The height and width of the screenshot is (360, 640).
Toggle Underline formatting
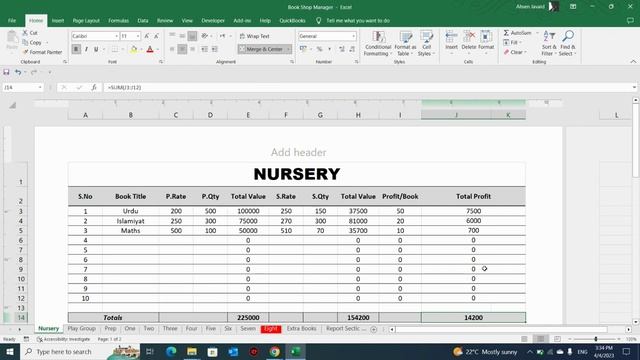96,49
